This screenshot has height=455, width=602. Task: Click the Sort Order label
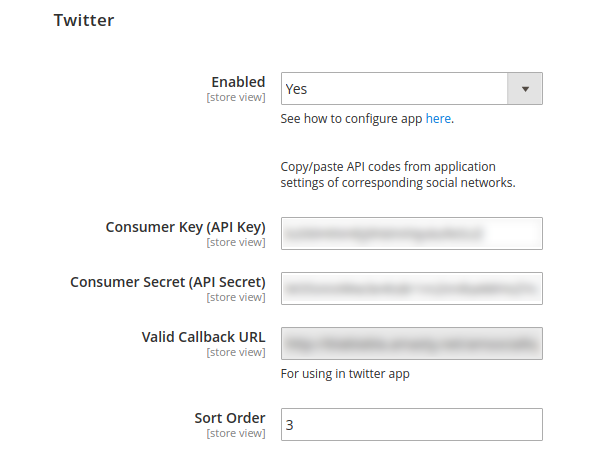[x=230, y=418]
